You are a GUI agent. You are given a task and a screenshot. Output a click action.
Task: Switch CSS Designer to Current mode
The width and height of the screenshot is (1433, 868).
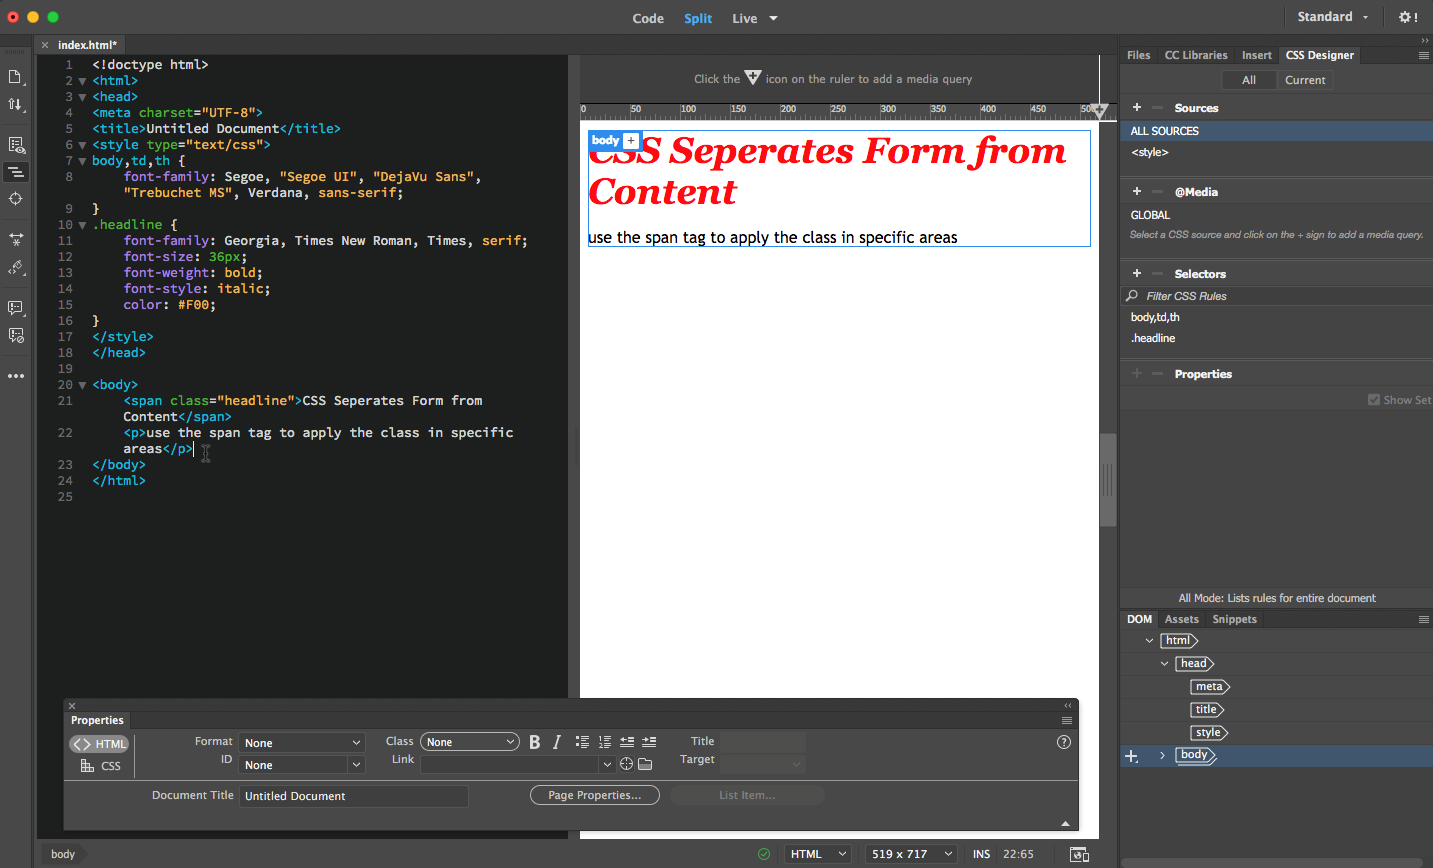(x=1305, y=80)
